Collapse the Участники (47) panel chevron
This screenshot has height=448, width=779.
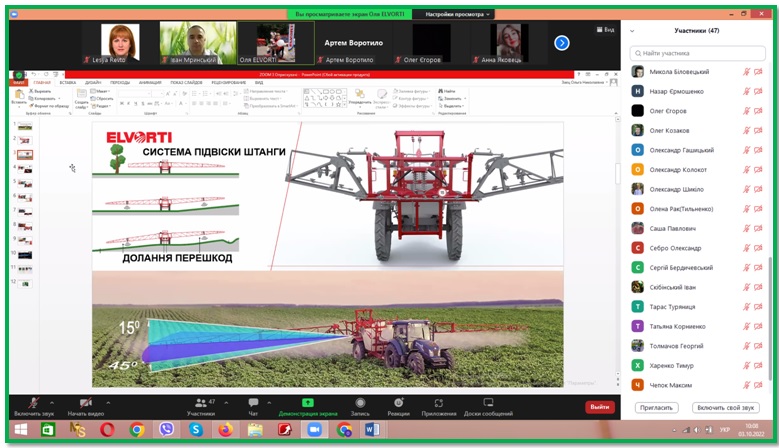point(632,31)
